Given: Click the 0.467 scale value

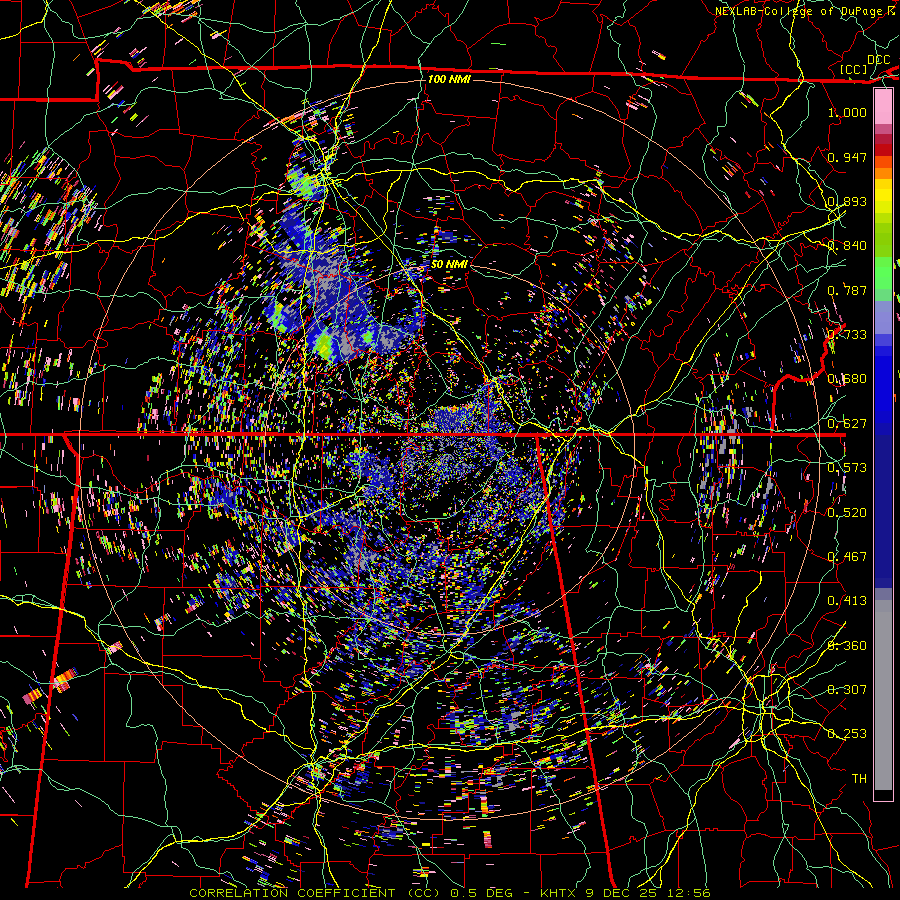Looking at the screenshot, I should coord(847,557).
